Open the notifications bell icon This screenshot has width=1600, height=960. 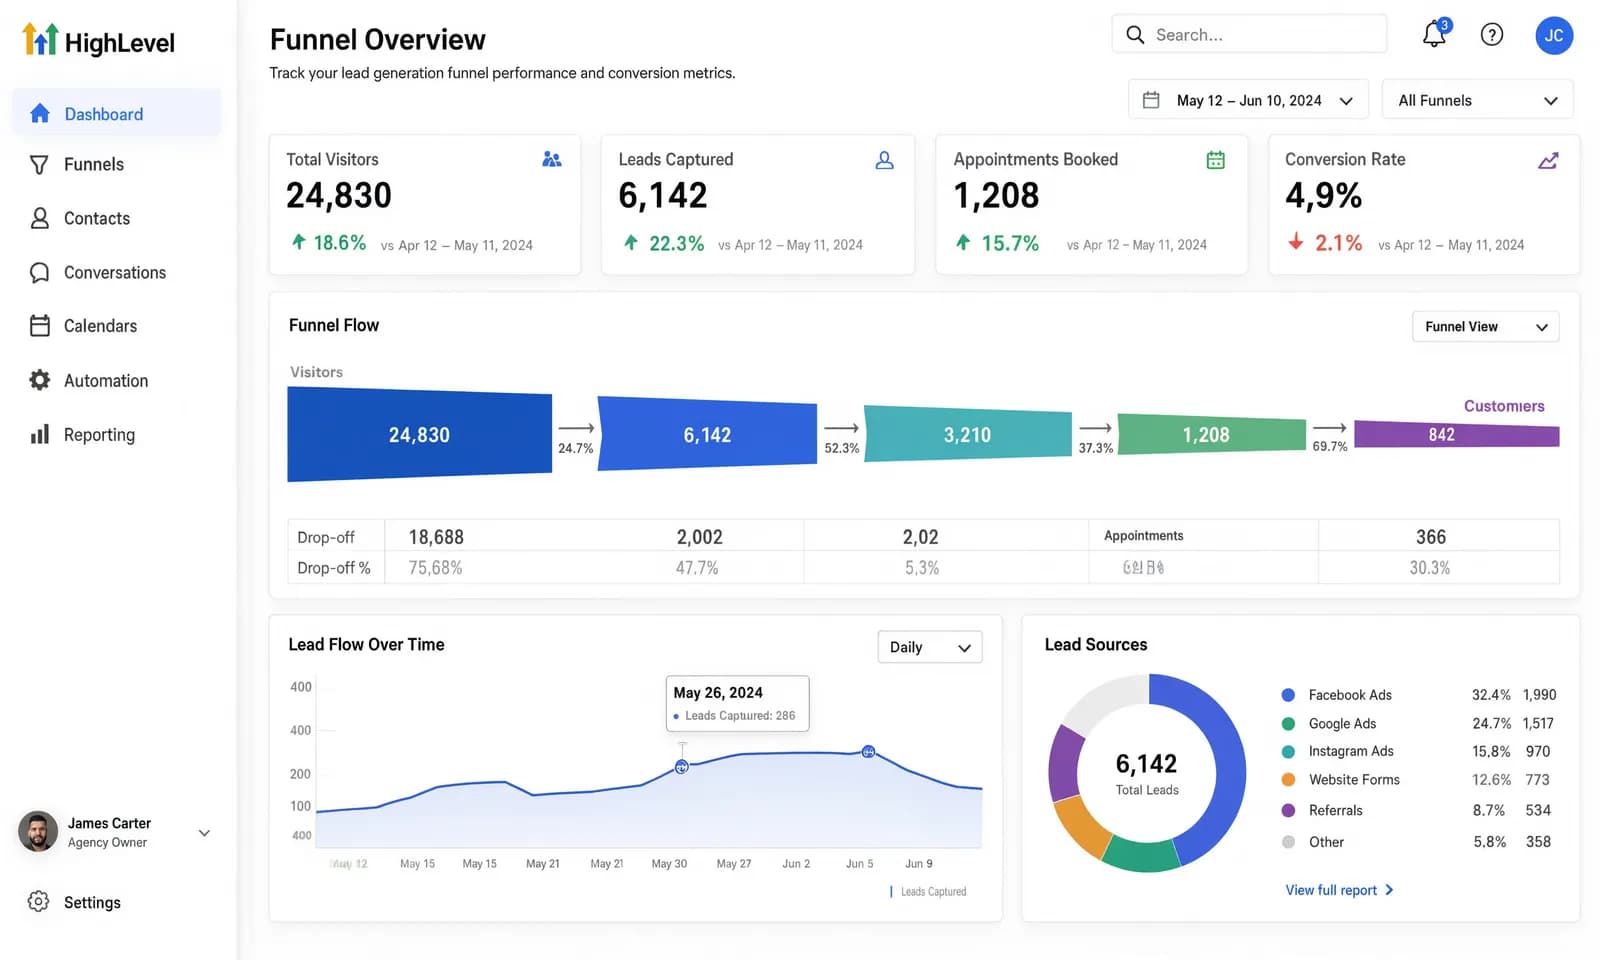[x=1435, y=34]
